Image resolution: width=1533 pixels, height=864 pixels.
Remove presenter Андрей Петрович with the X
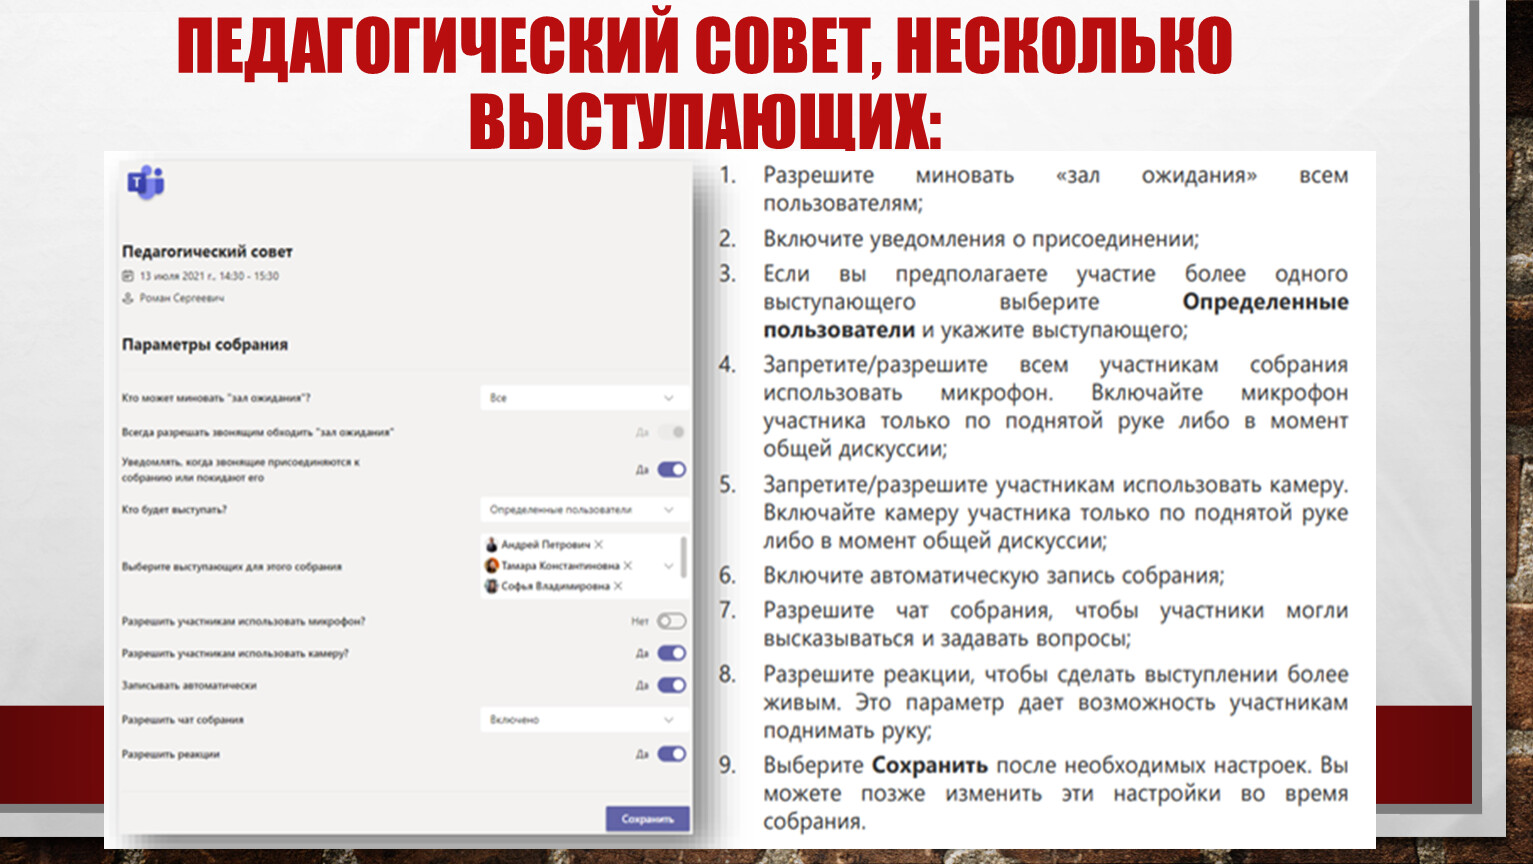pyautogui.click(x=599, y=545)
